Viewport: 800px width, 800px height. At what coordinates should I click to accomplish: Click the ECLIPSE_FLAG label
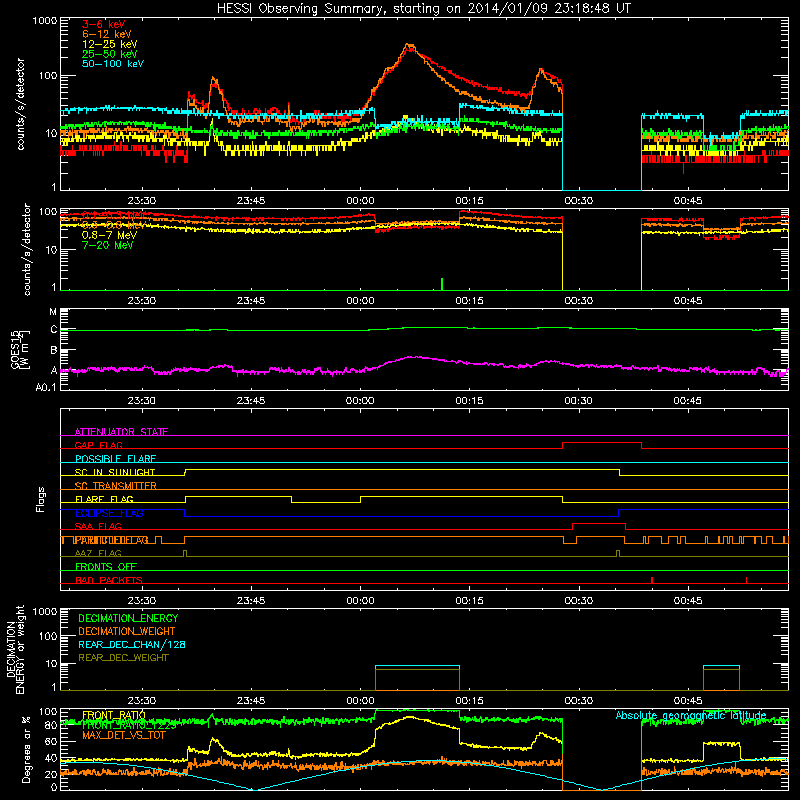[x=109, y=513]
